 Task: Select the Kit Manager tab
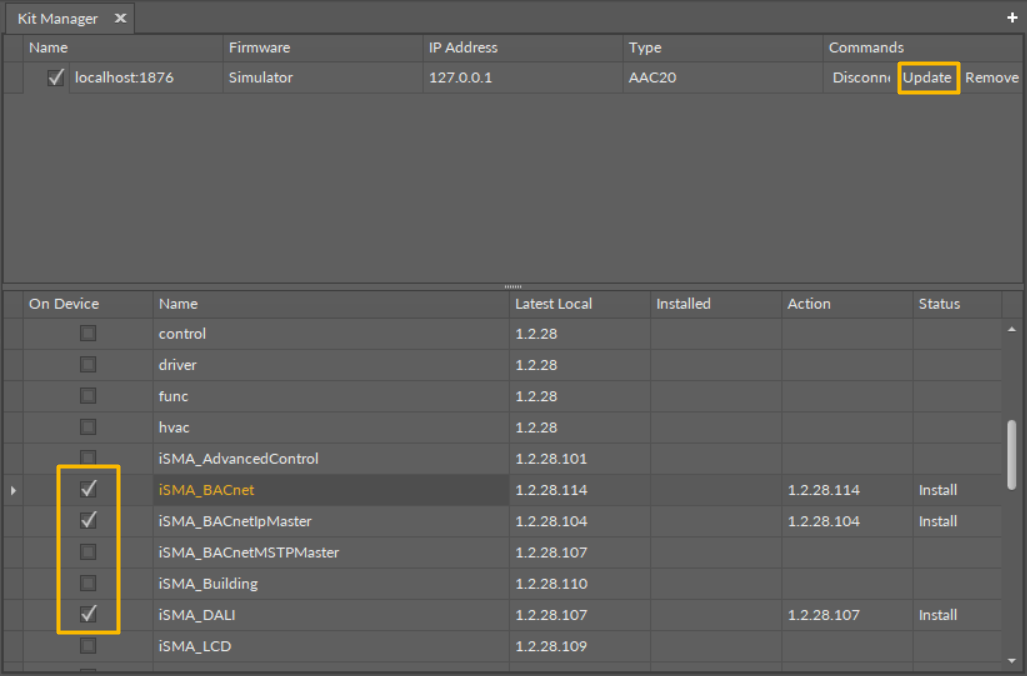click(58, 18)
